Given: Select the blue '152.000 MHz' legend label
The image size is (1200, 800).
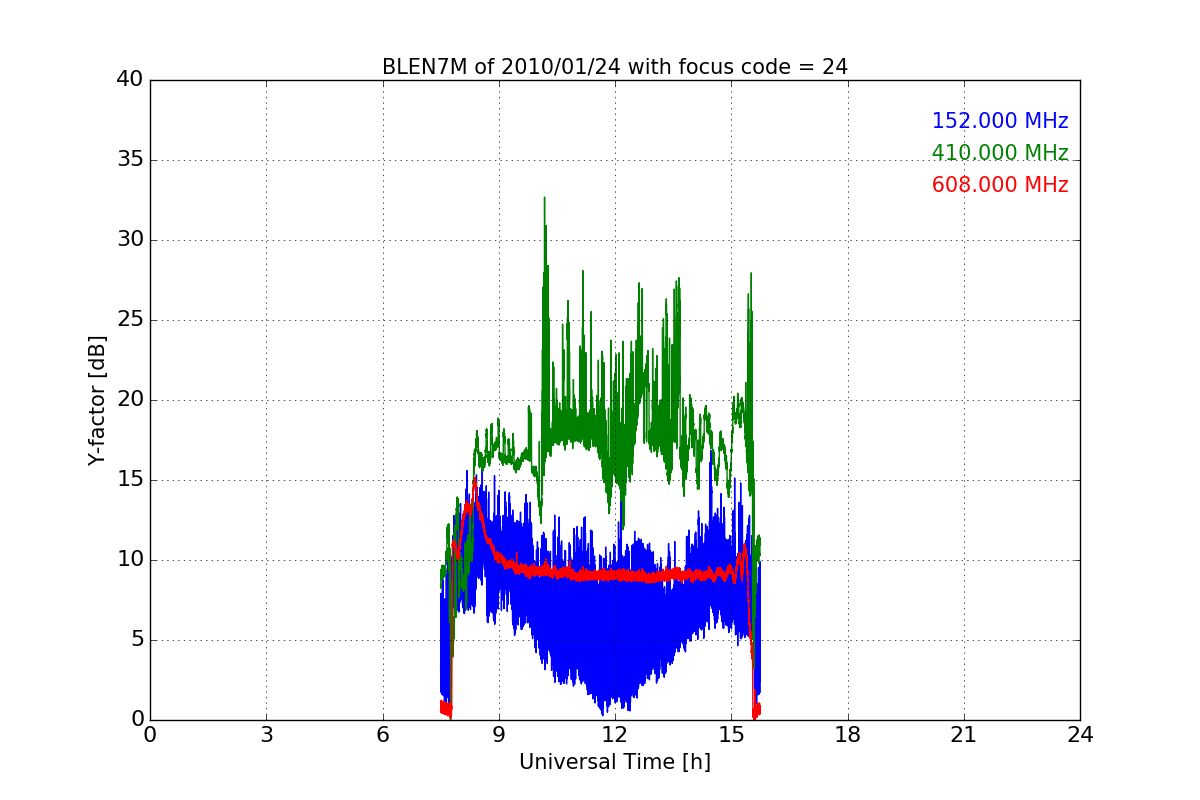Looking at the screenshot, I should (x=1000, y=121).
